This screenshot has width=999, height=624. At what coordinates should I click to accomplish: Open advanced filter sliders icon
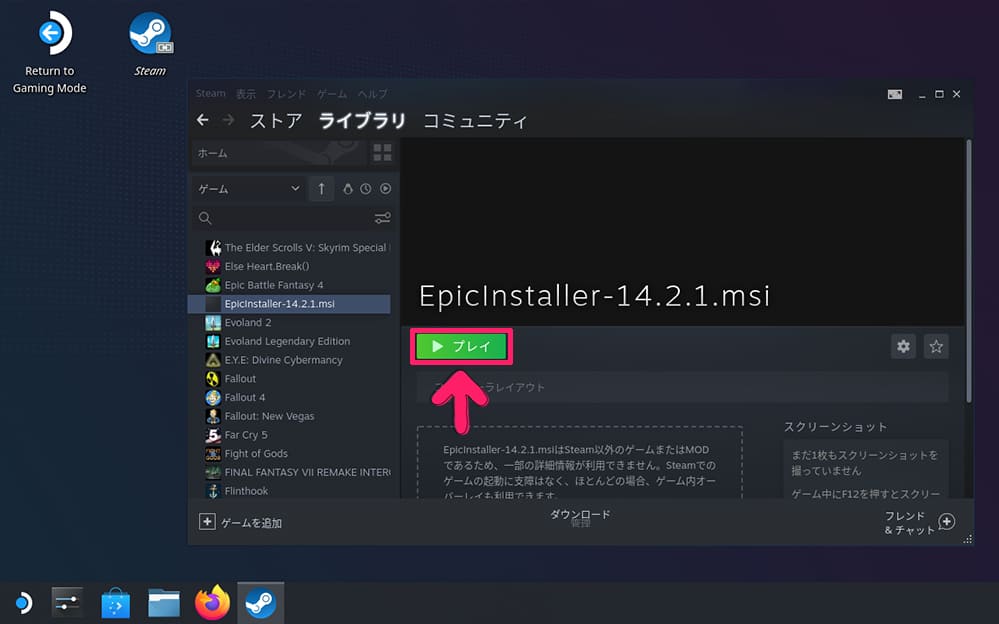[382, 218]
